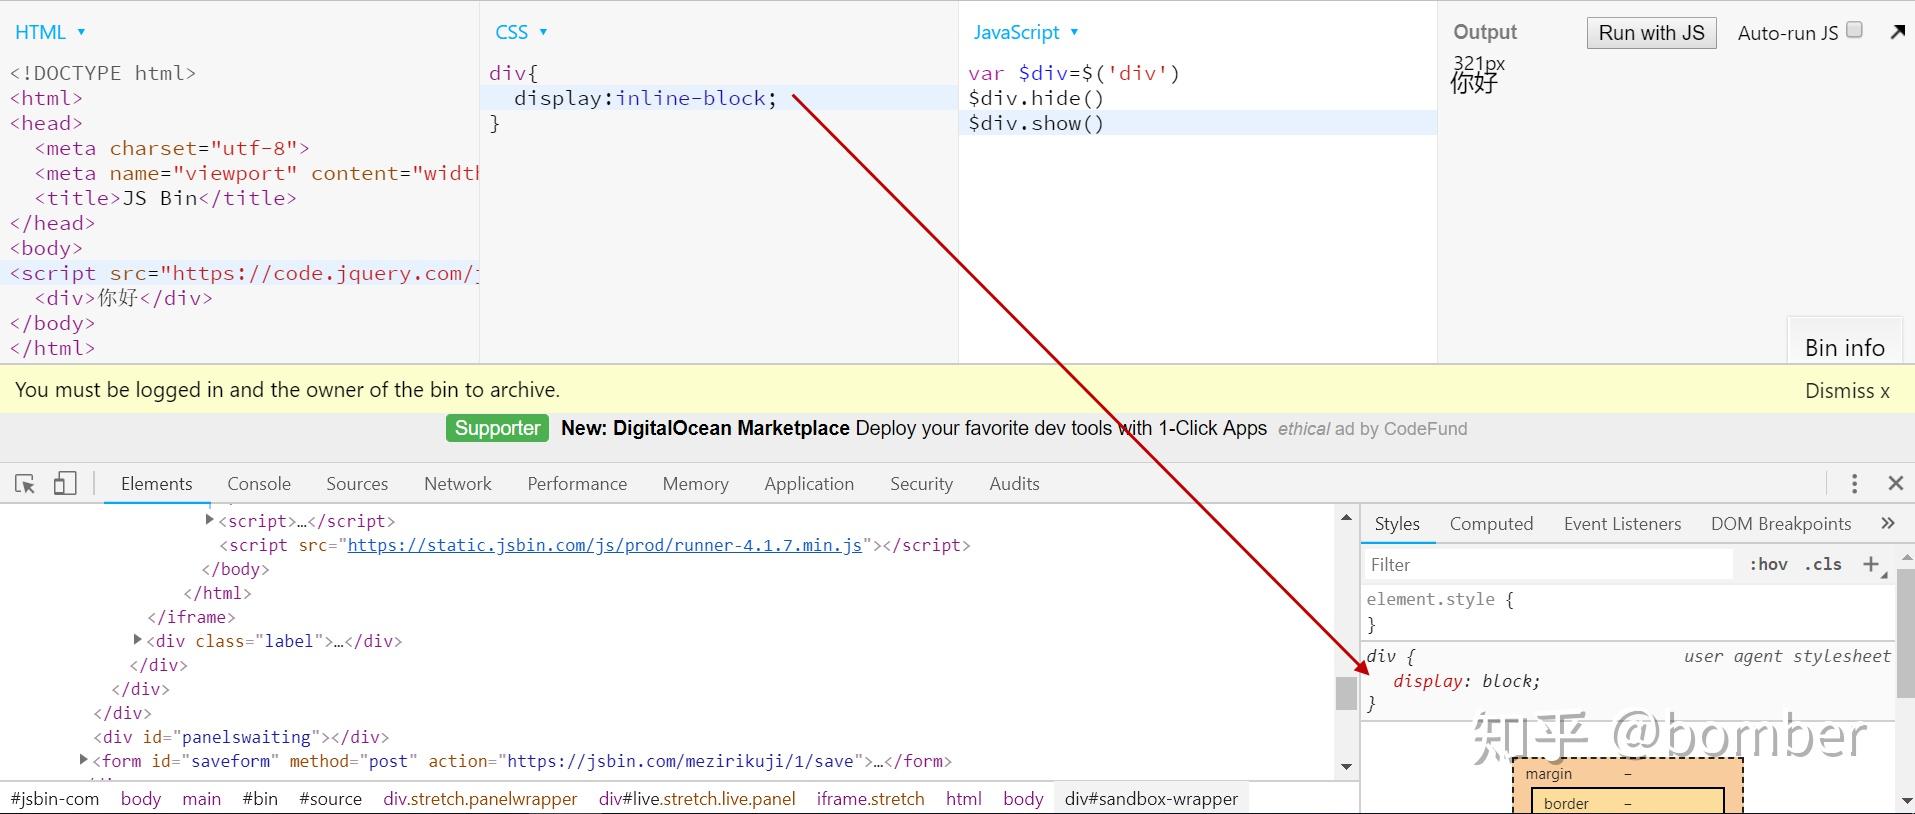Switch to the Console tab
This screenshot has width=1915, height=814.
[259, 484]
